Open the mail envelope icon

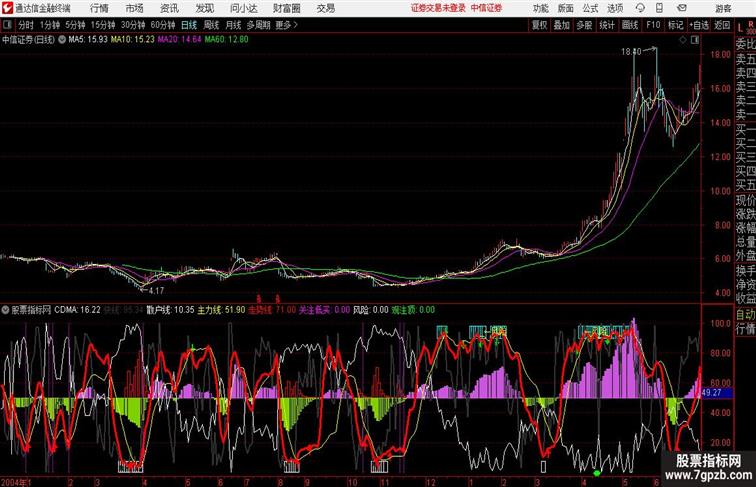[x=682, y=8]
